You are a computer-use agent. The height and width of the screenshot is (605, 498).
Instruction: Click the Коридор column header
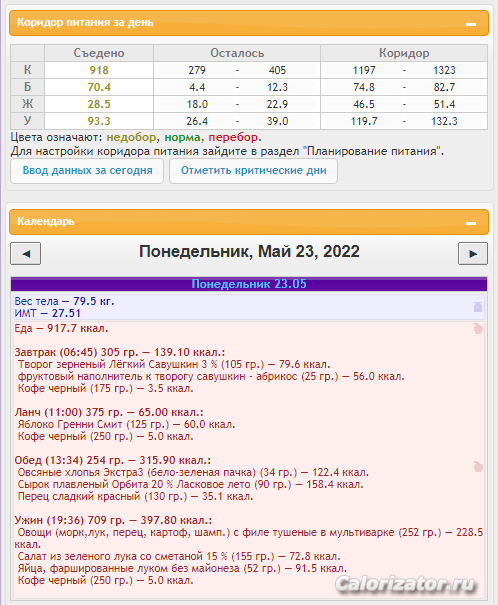(404, 53)
